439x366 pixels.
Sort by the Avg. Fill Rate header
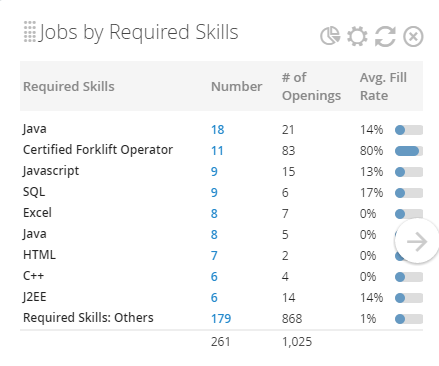(383, 86)
